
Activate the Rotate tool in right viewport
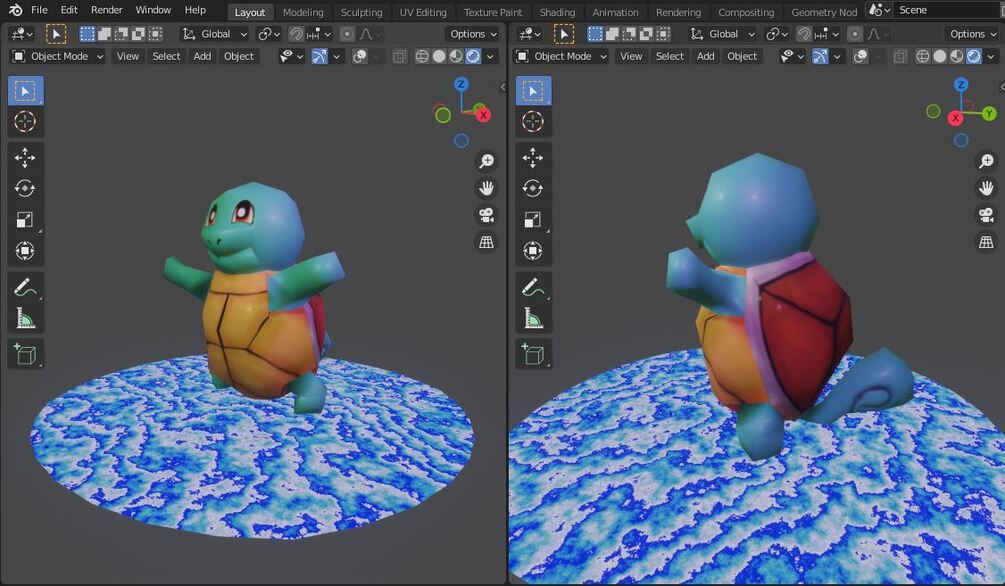pyautogui.click(x=533, y=188)
